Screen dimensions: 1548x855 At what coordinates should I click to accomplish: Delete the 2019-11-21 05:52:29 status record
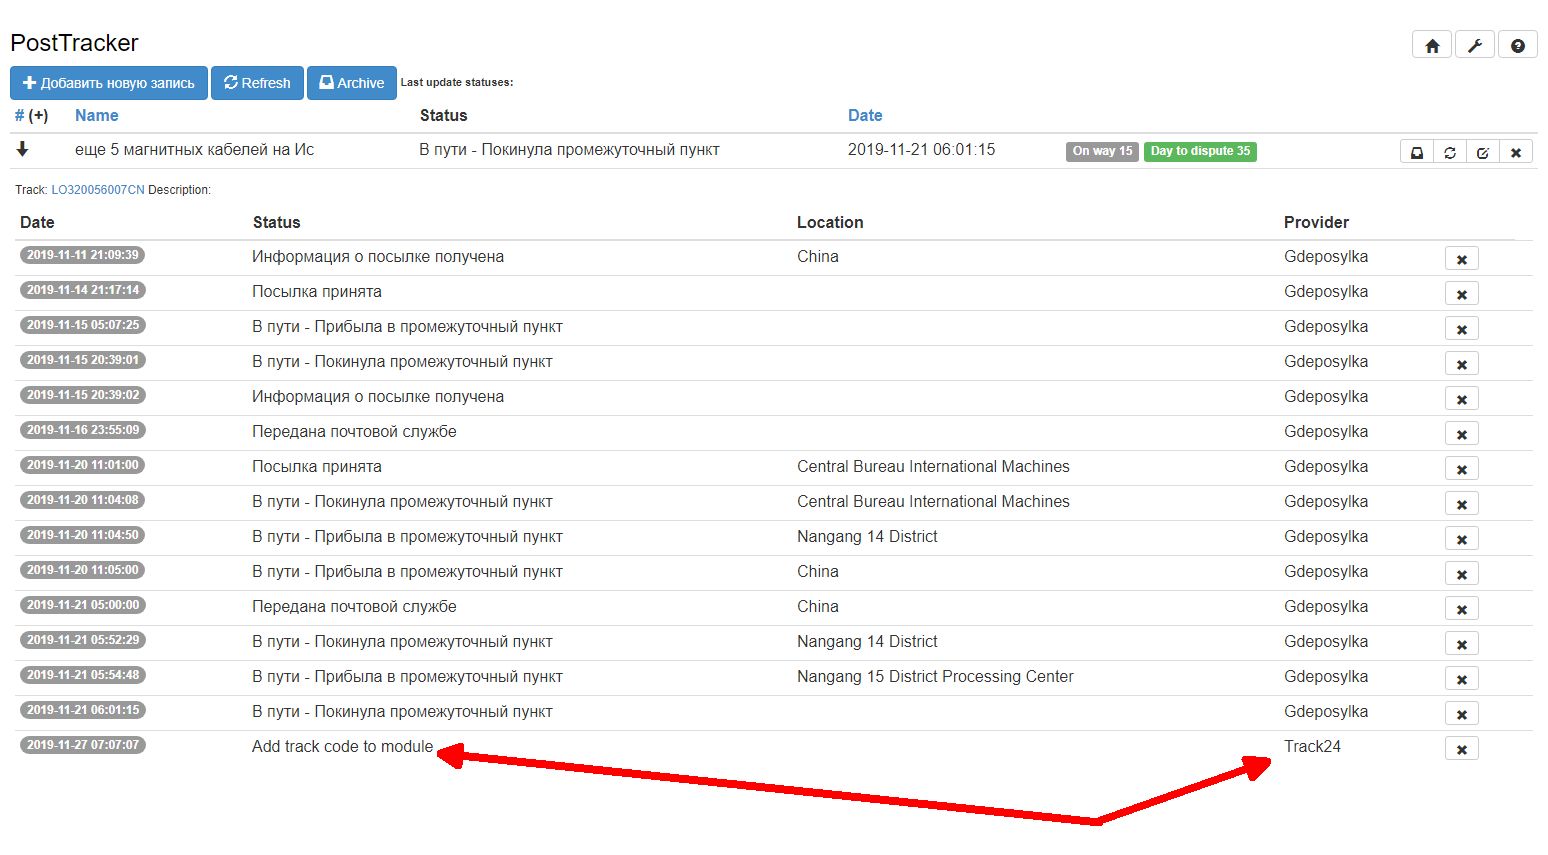[1461, 644]
